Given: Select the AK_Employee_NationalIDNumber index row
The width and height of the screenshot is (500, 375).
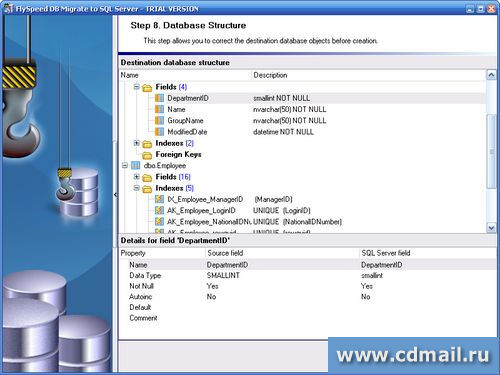Looking at the screenshot, I should click(303, 222).
